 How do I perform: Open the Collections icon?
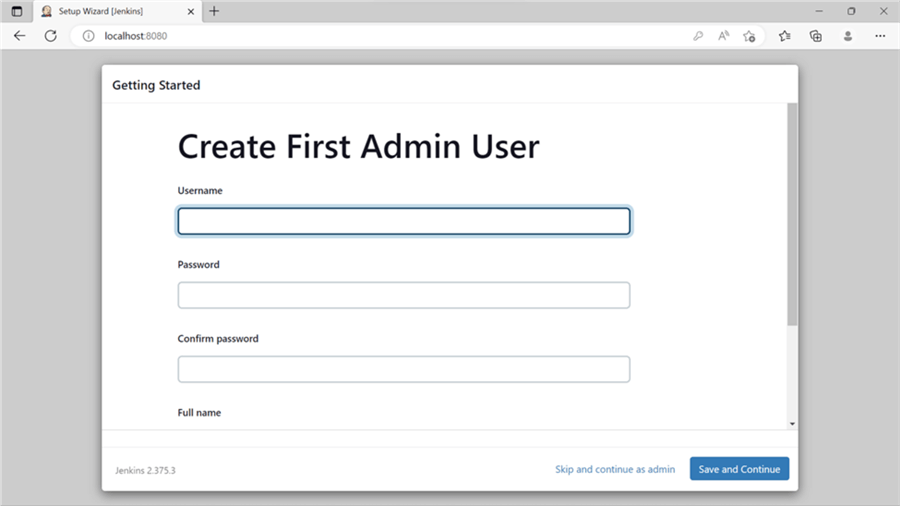816,36
